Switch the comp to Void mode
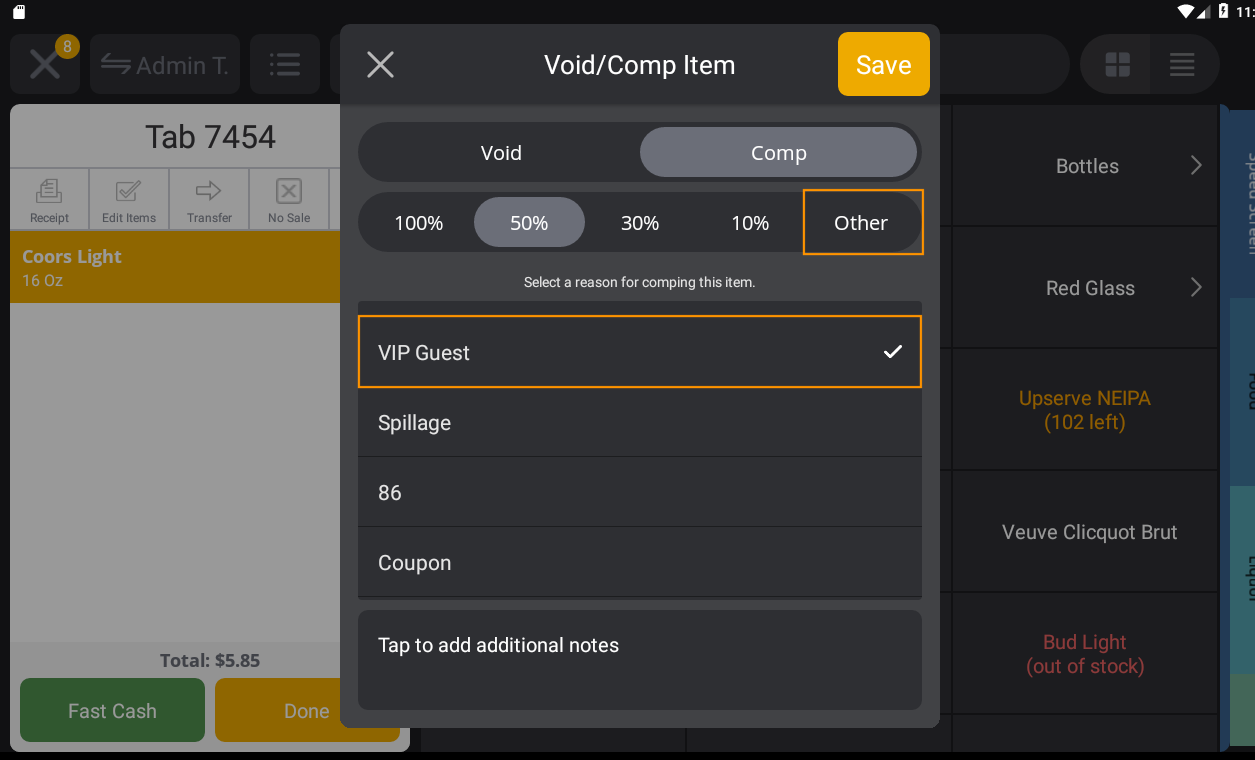 (x=501, y=152)
